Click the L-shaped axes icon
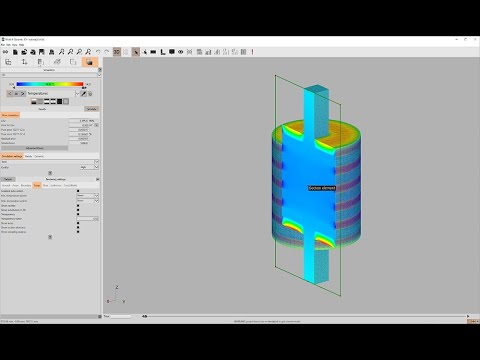Viewport: 480px width, 360px height. point(163,52)
